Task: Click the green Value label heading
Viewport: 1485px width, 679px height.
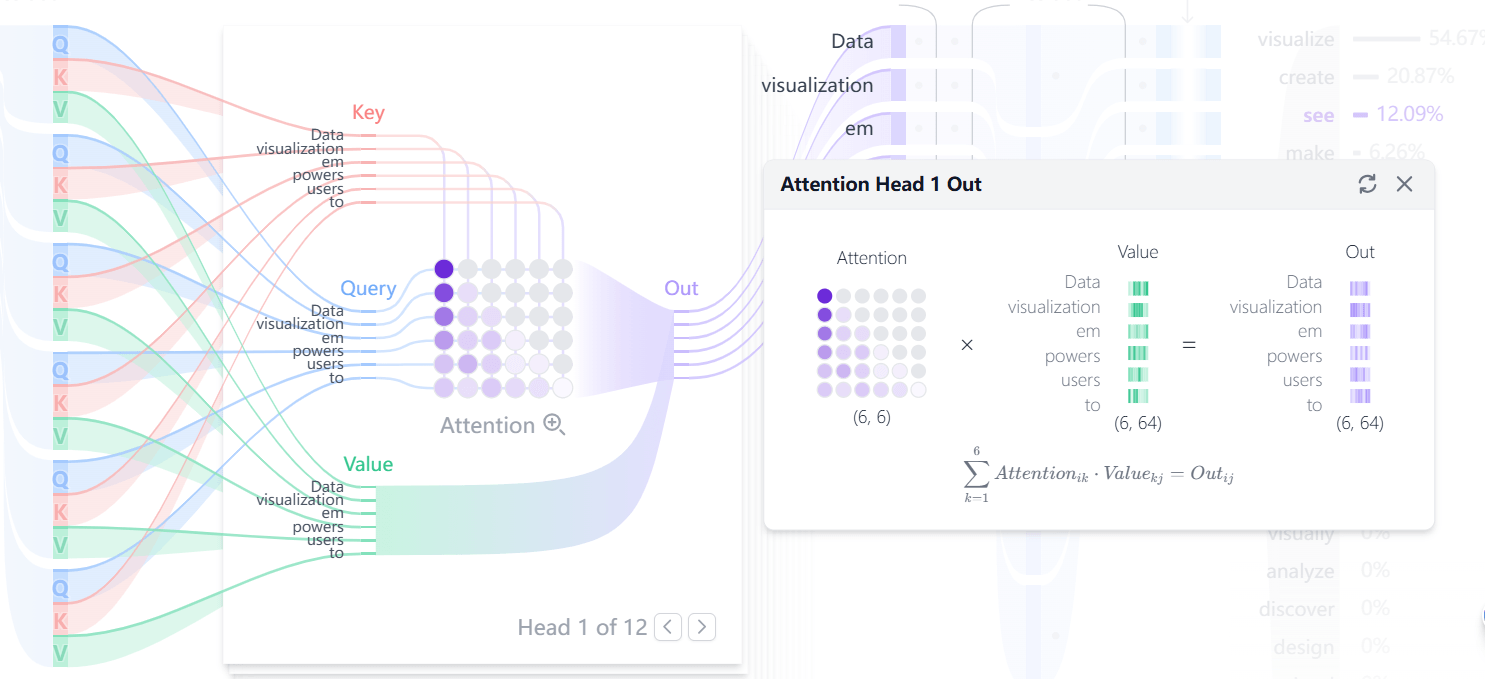Action: click(x=368, y=464)
